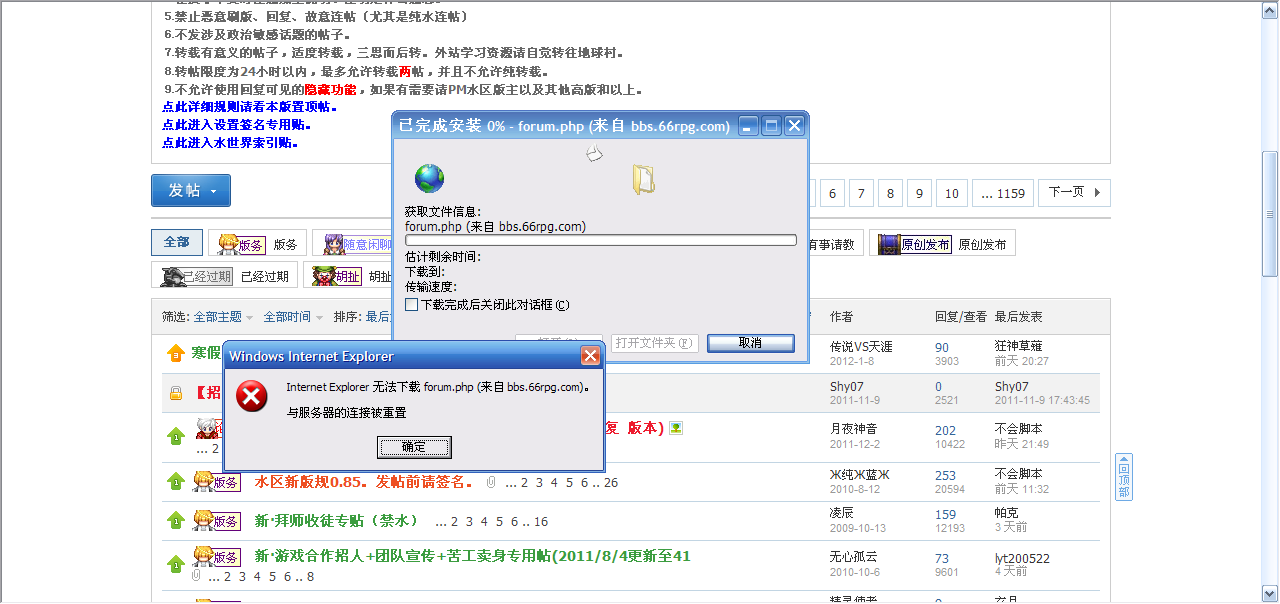Open 点此进入水世界索引贴 link

pyautogui.click(x=230, y=143)
